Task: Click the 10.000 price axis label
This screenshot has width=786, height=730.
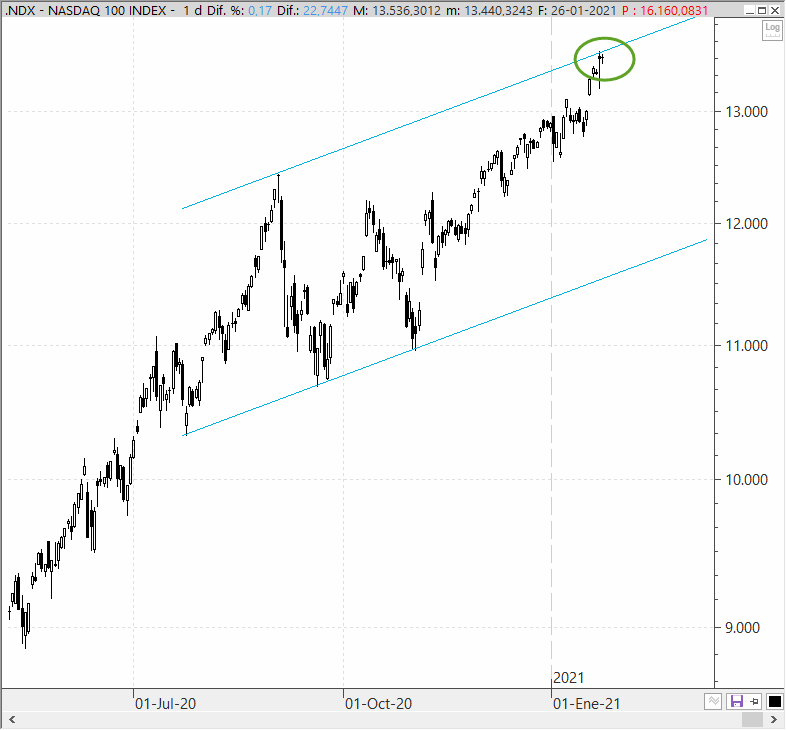Action: point(746,480)
